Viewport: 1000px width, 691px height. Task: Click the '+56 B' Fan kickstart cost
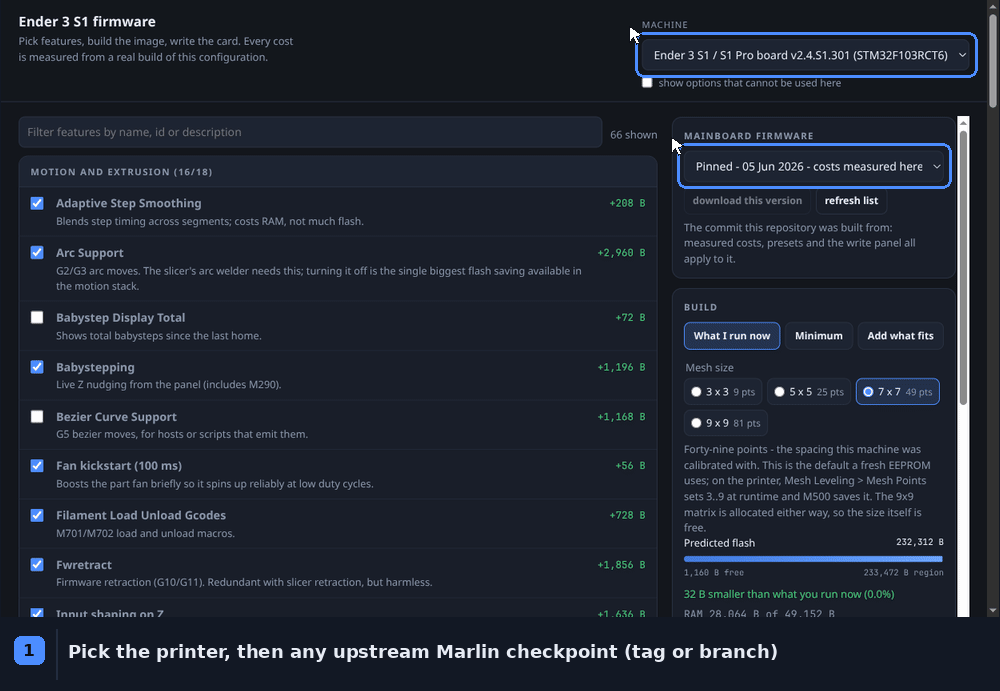click(630, 466)
